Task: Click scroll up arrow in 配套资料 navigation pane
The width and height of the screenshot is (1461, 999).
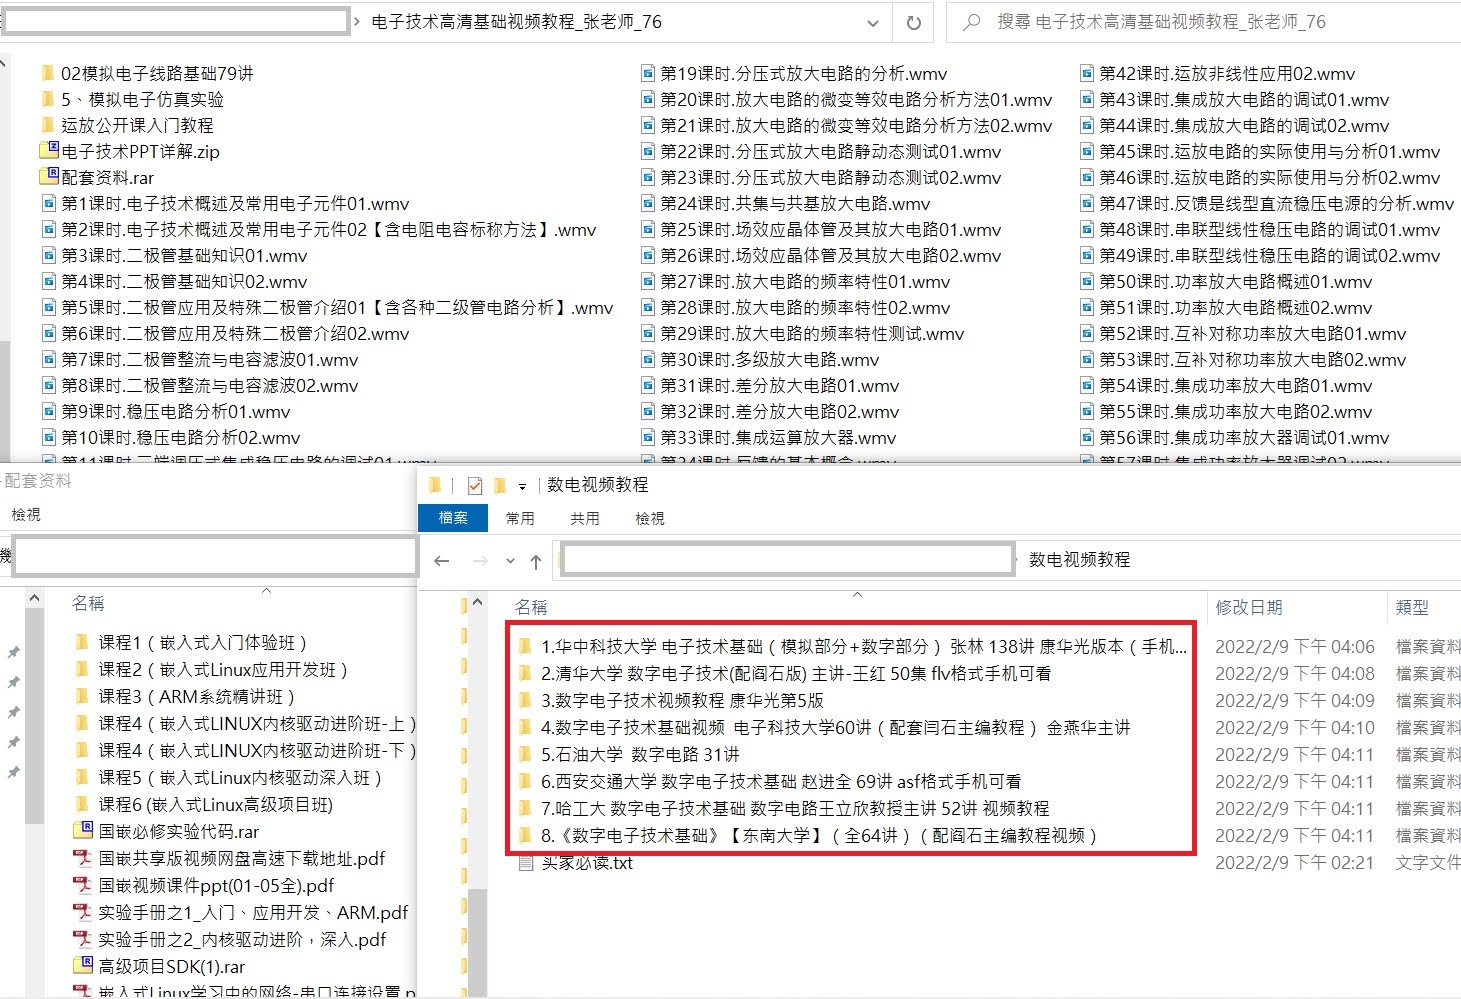Action: click(34, 598)
